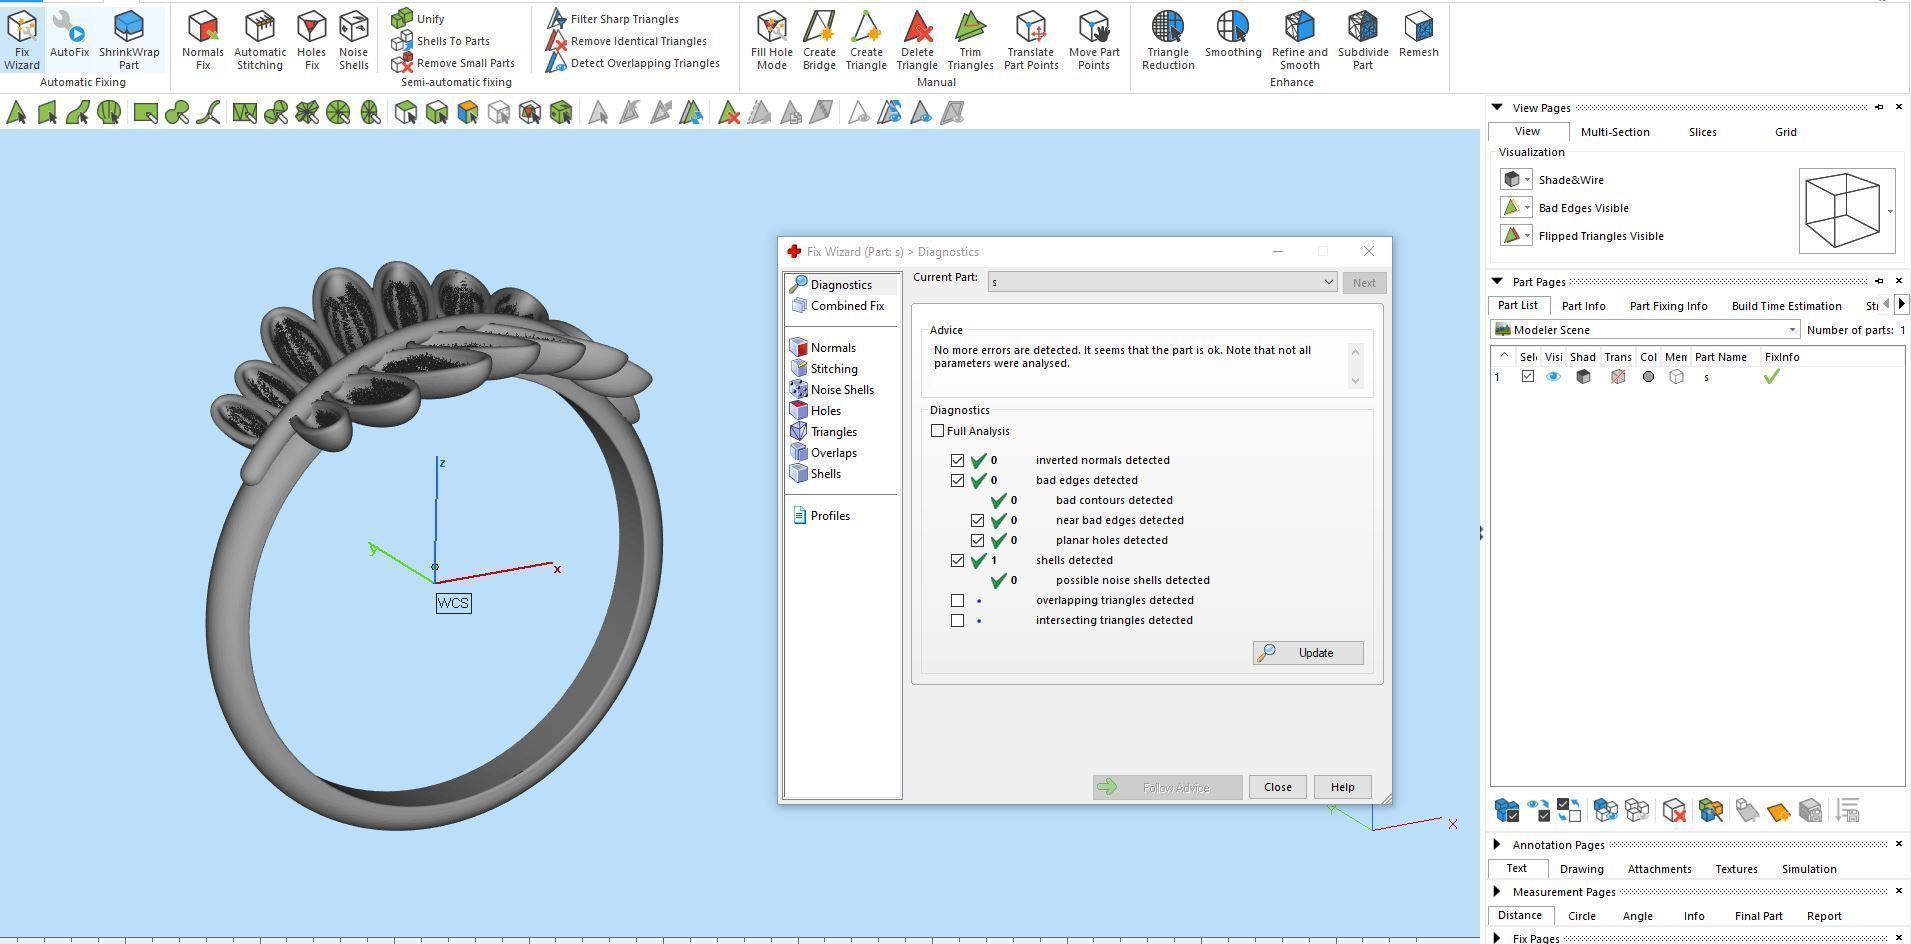The height and width of the screenshot is (944, 1911).
Task: Expand the Measurement Pages panel
Action: pos(1497,891)
